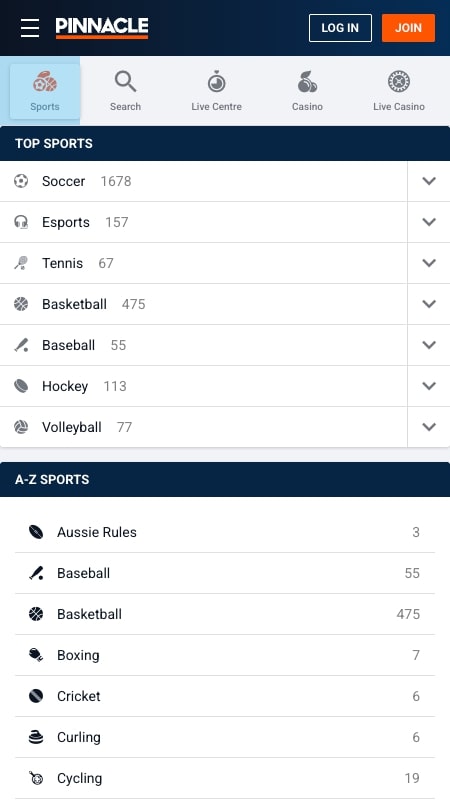Open Curling in A-Z Sports
The width and height of the screenshot is (450, 800).
[x=225, y=737]
